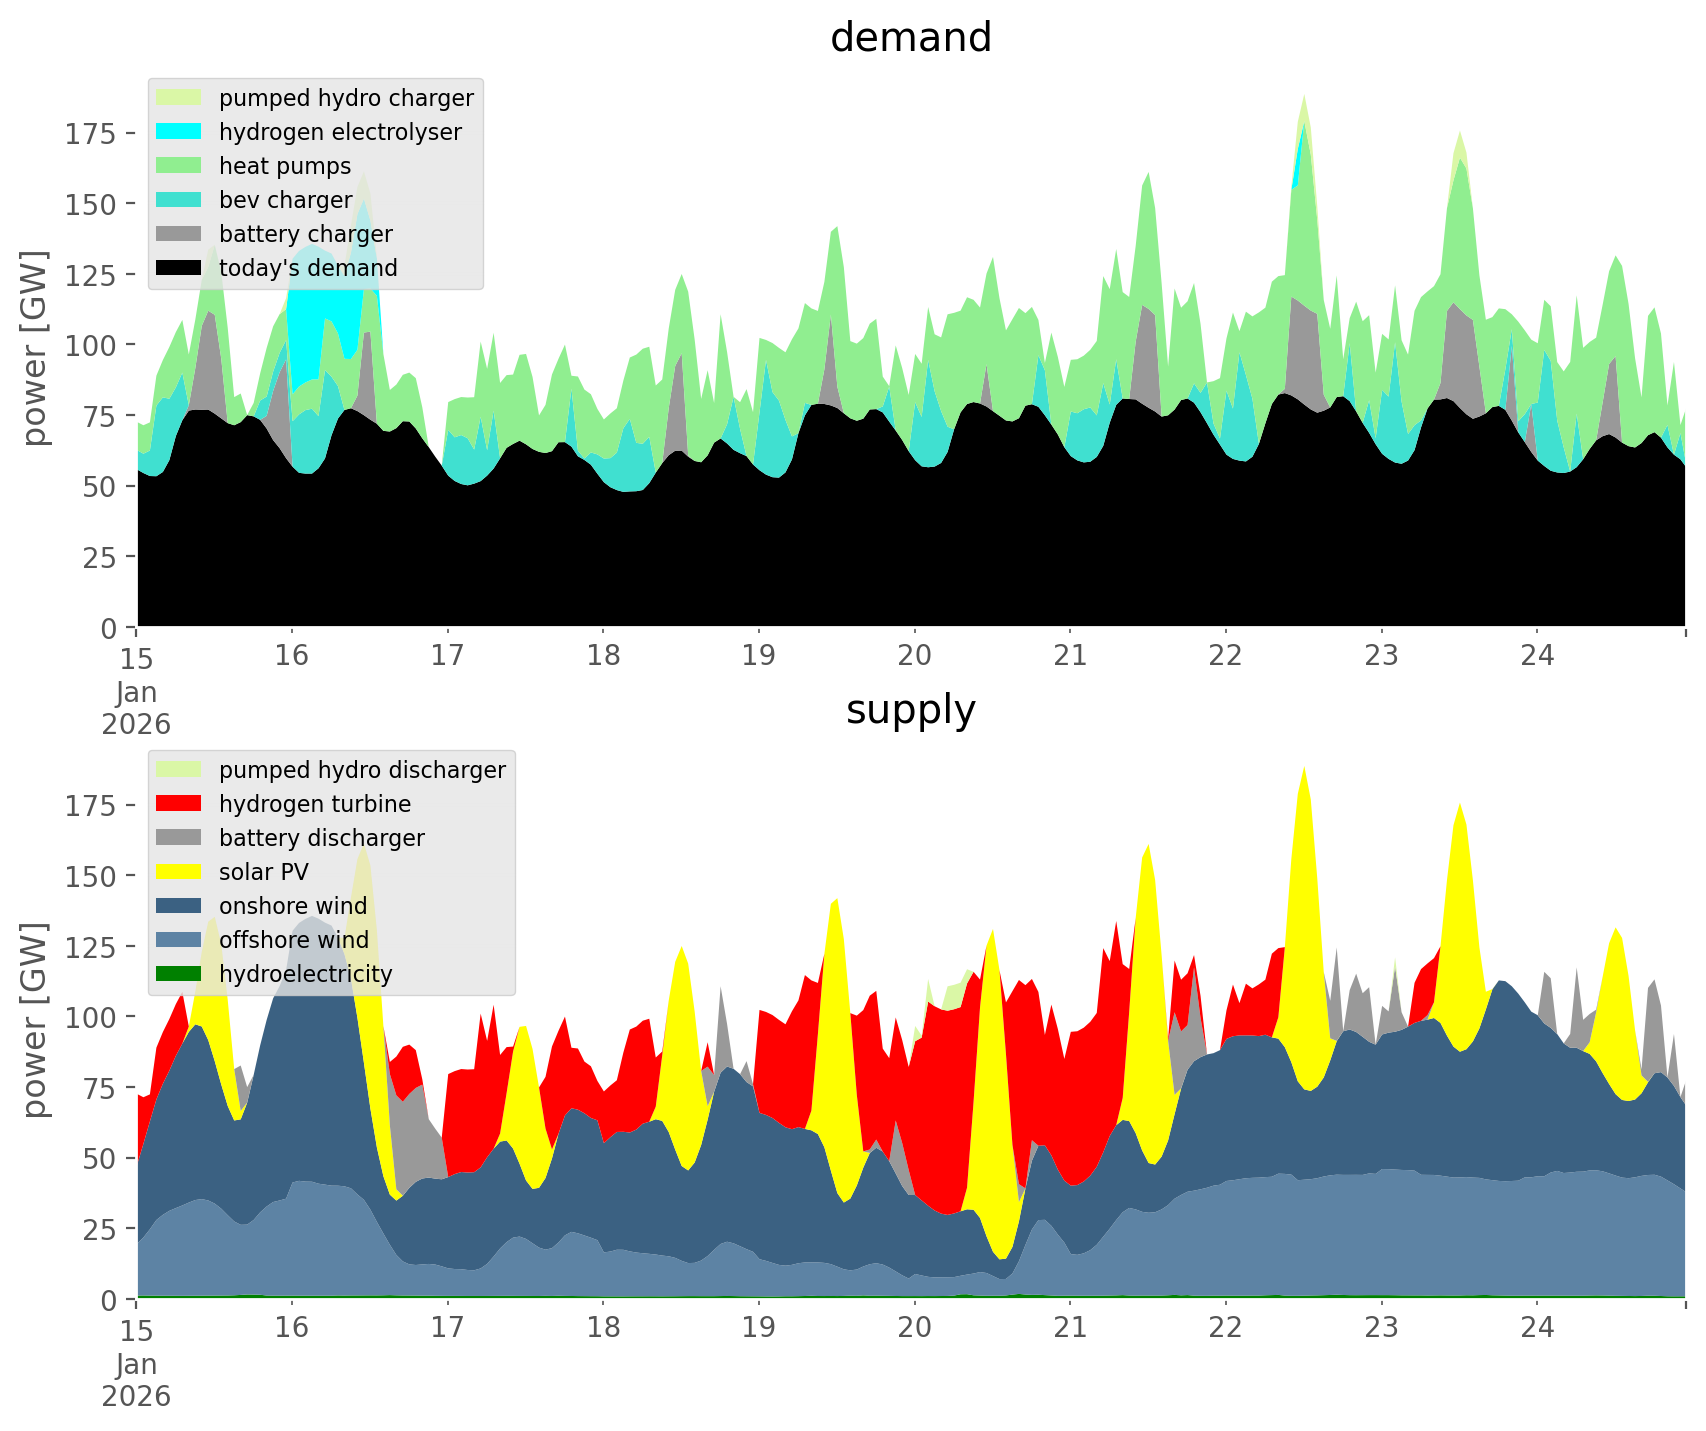Click the 20 tick on demand x-axis
Screen dimensions: 1706x1431
[914, 656]
